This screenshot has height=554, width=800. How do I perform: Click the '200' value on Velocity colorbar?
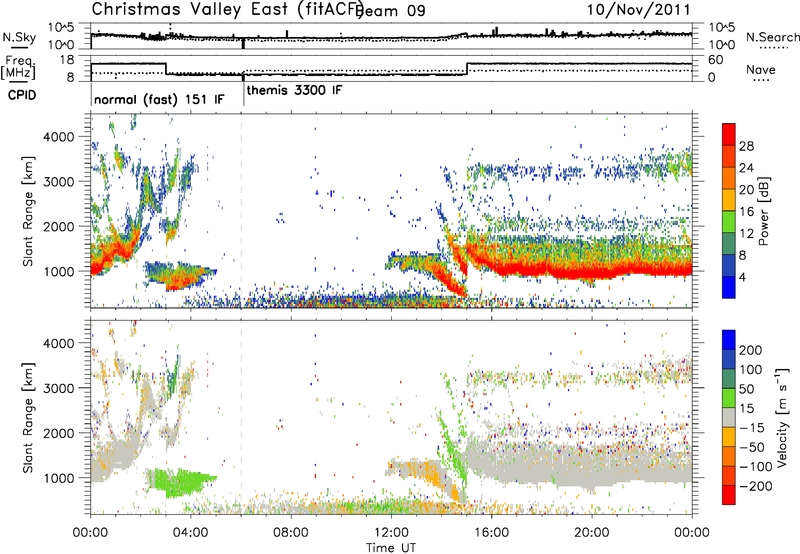coord(751,350)
